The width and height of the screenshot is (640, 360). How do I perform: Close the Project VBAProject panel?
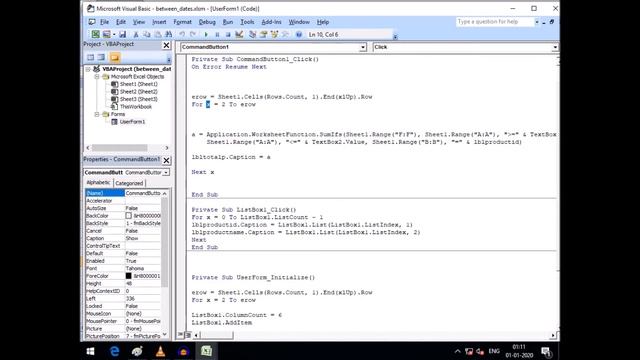pyautogui.click(x=167, y=45)
